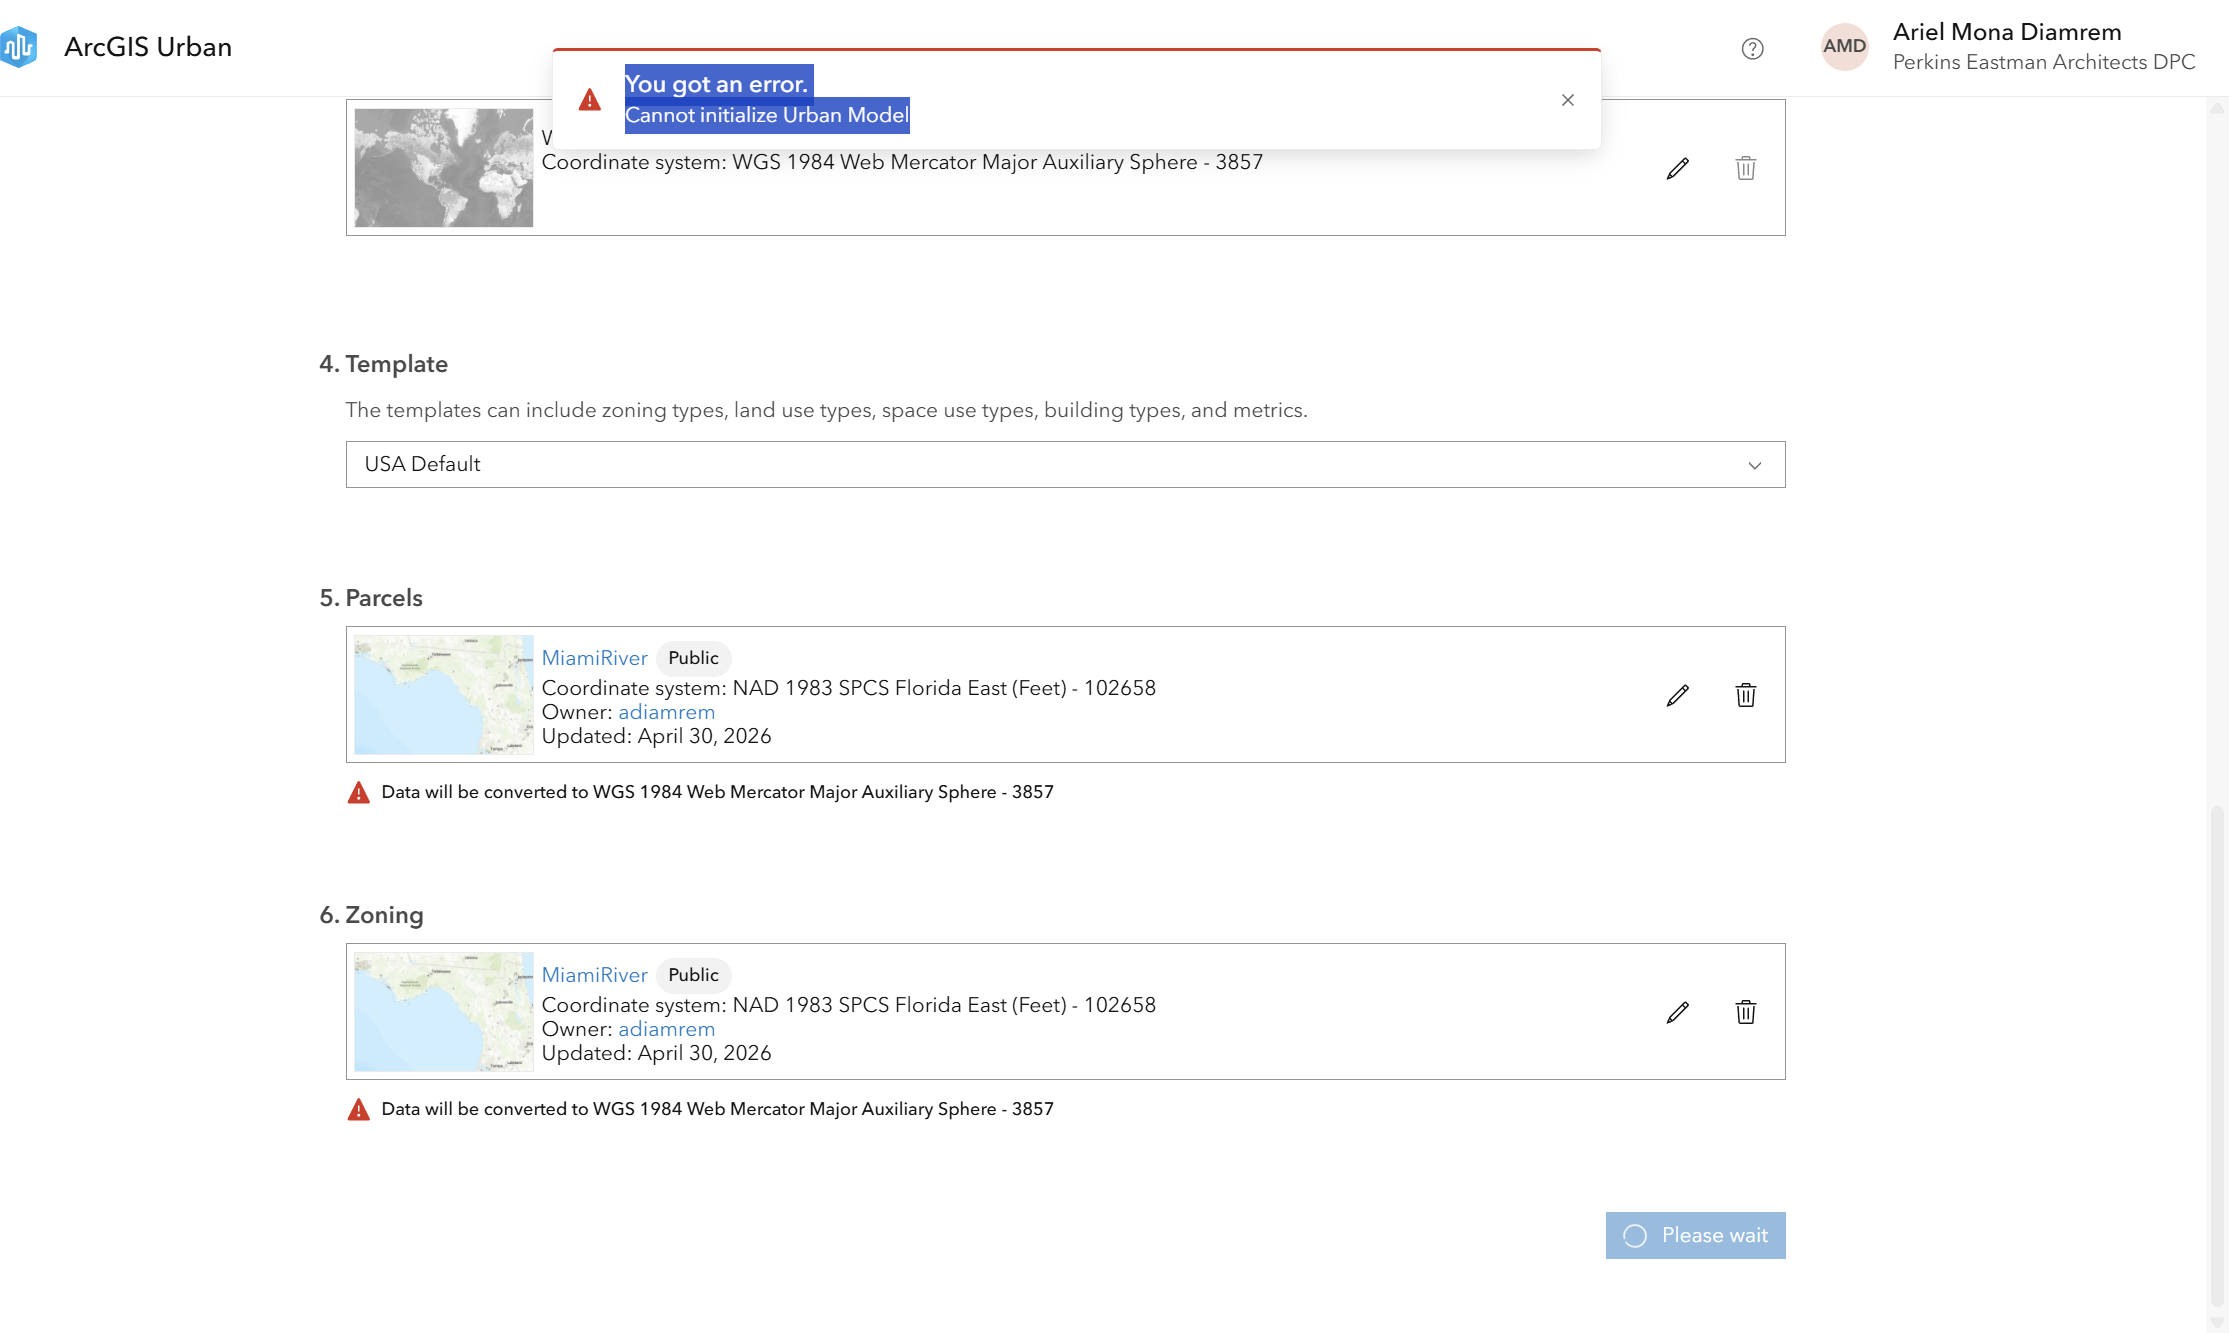Click the Public badge in Zoning
This screenshot has height=1333, width=2229.
pyautogui.click(x=693, y=975)
